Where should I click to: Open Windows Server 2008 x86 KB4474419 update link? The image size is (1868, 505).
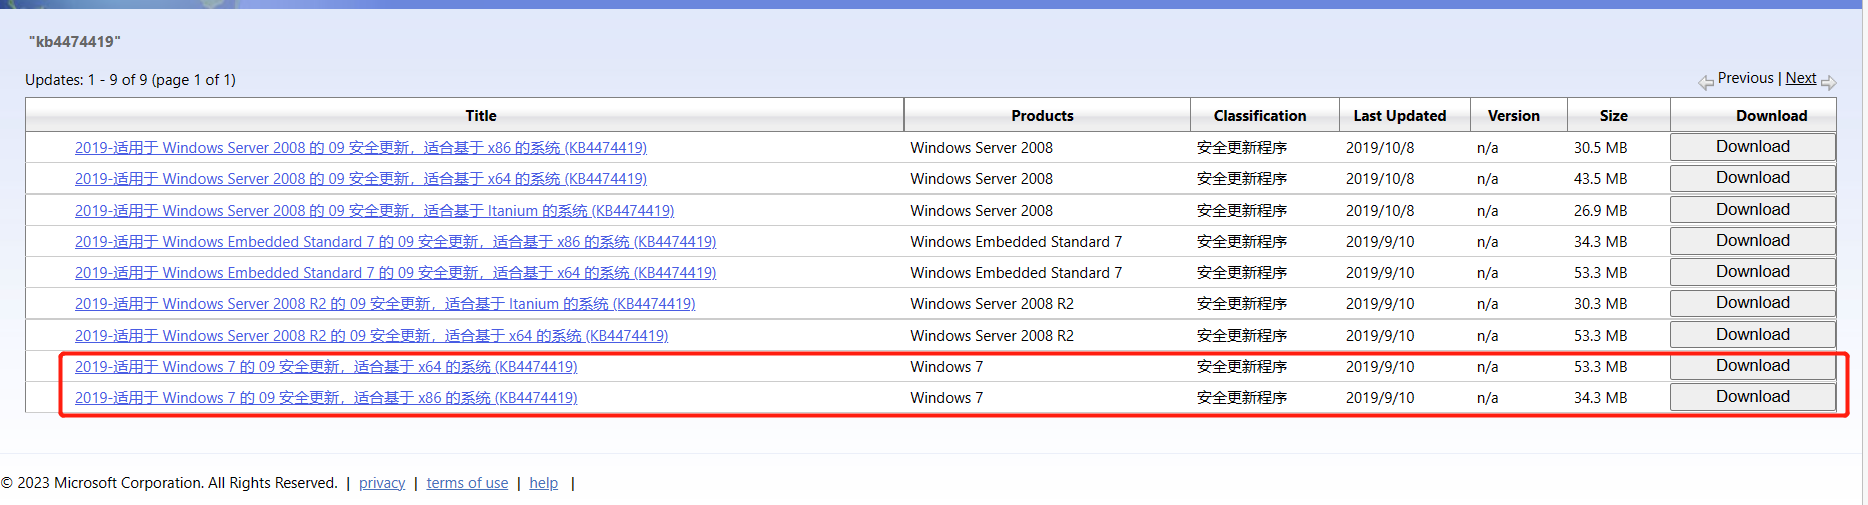(x=361, y=148)
